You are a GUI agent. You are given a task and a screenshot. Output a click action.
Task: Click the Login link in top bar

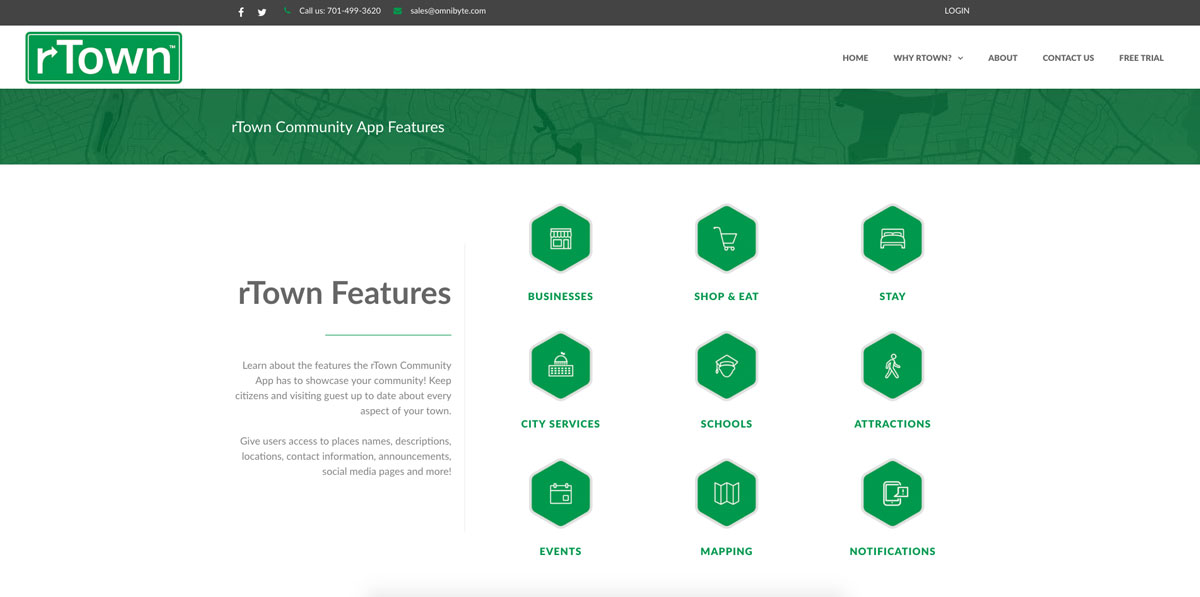(x=957, y=11)
